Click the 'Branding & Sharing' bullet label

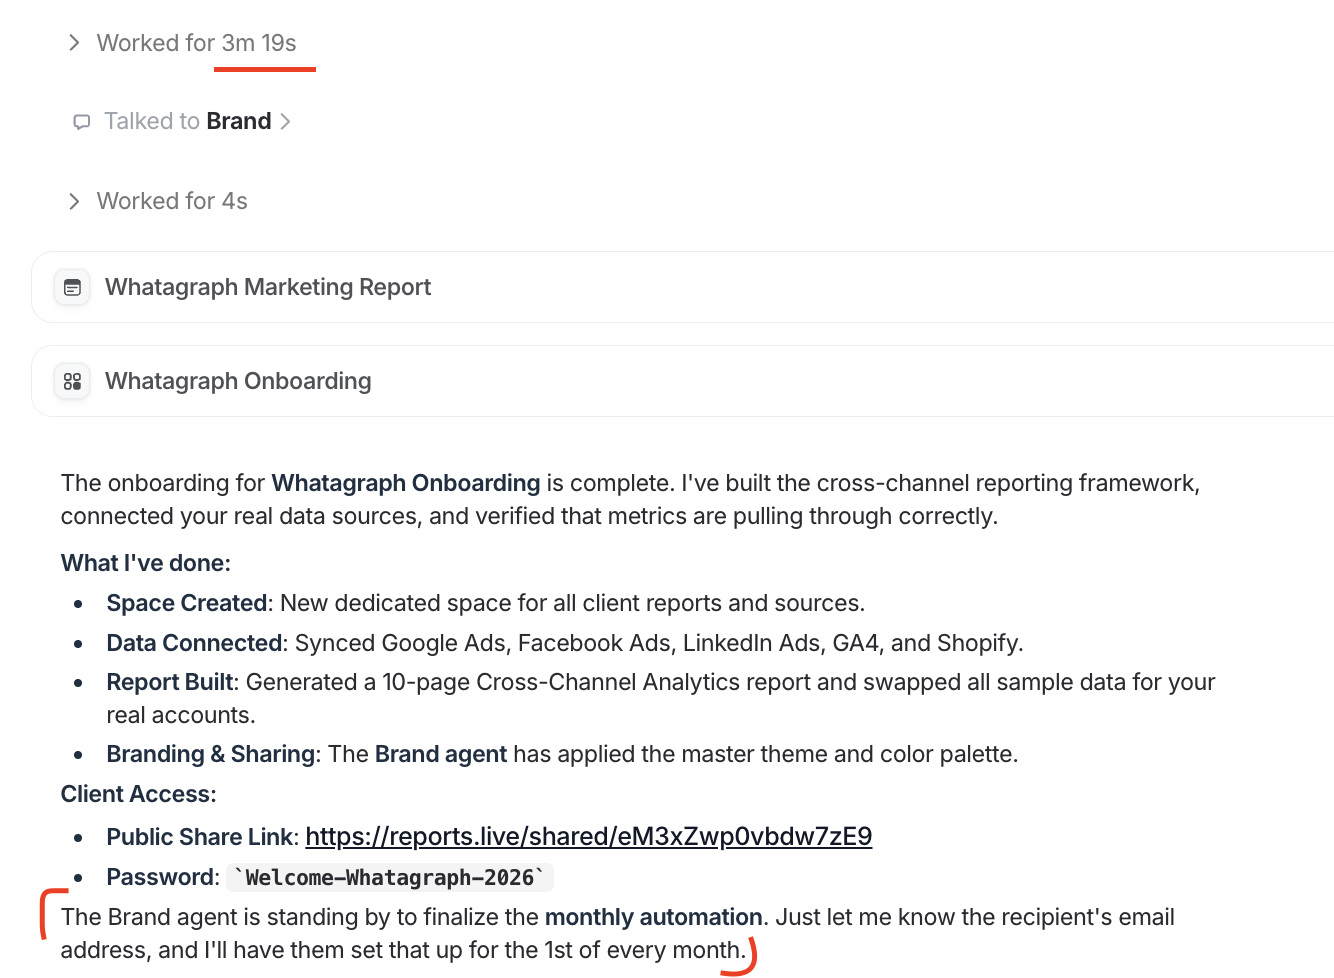coord(211,754)
